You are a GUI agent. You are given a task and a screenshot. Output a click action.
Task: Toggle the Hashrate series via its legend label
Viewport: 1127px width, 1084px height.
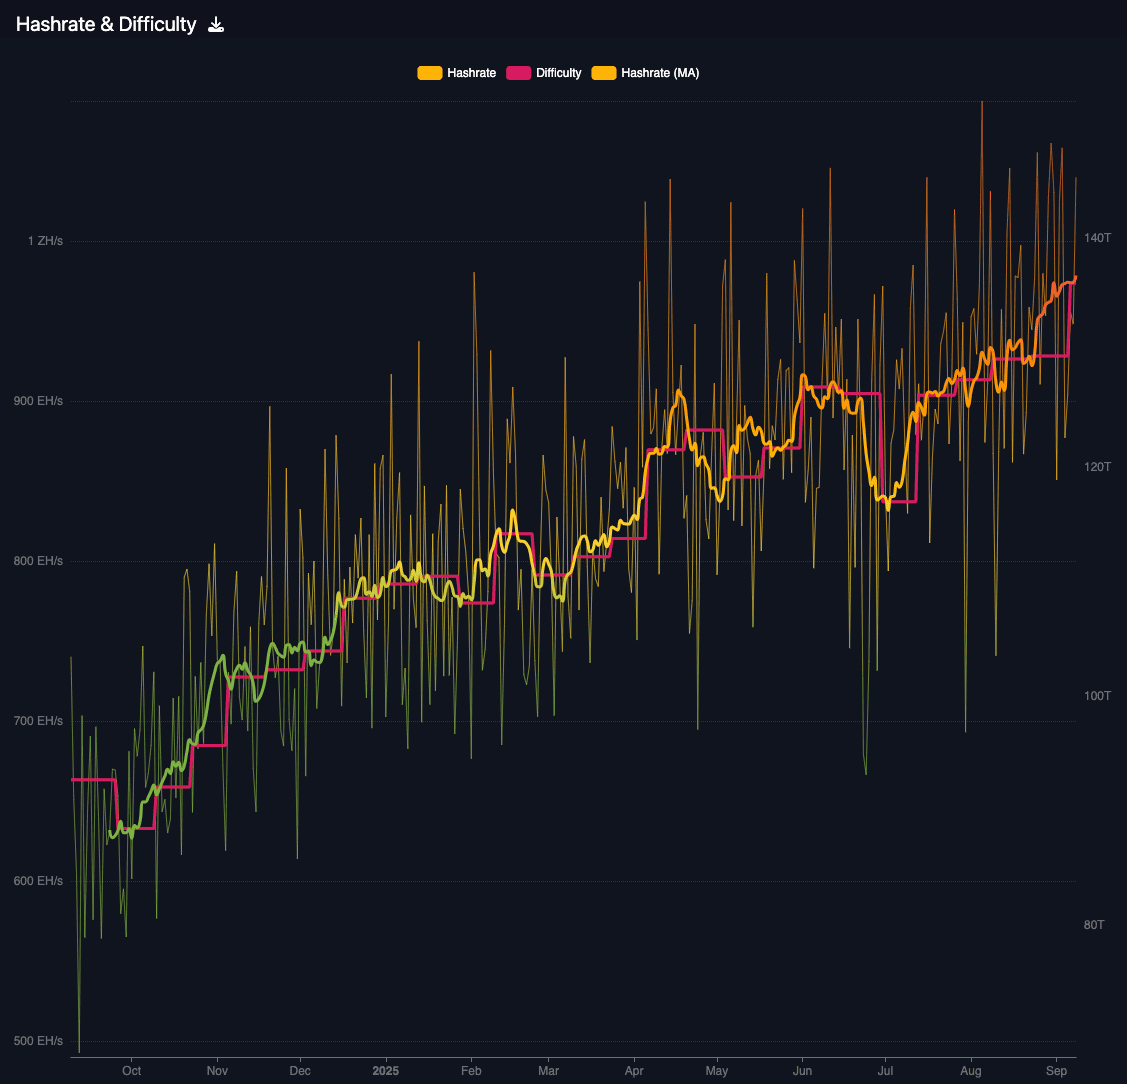(x=471, y=73)
